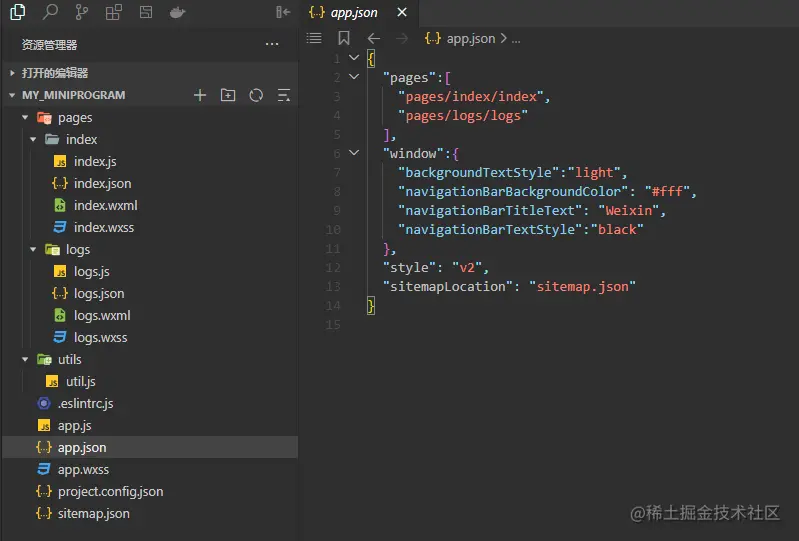Navigate back with left arrow
Viewport: 799px width, 541px height.
[x=374, y=38]
